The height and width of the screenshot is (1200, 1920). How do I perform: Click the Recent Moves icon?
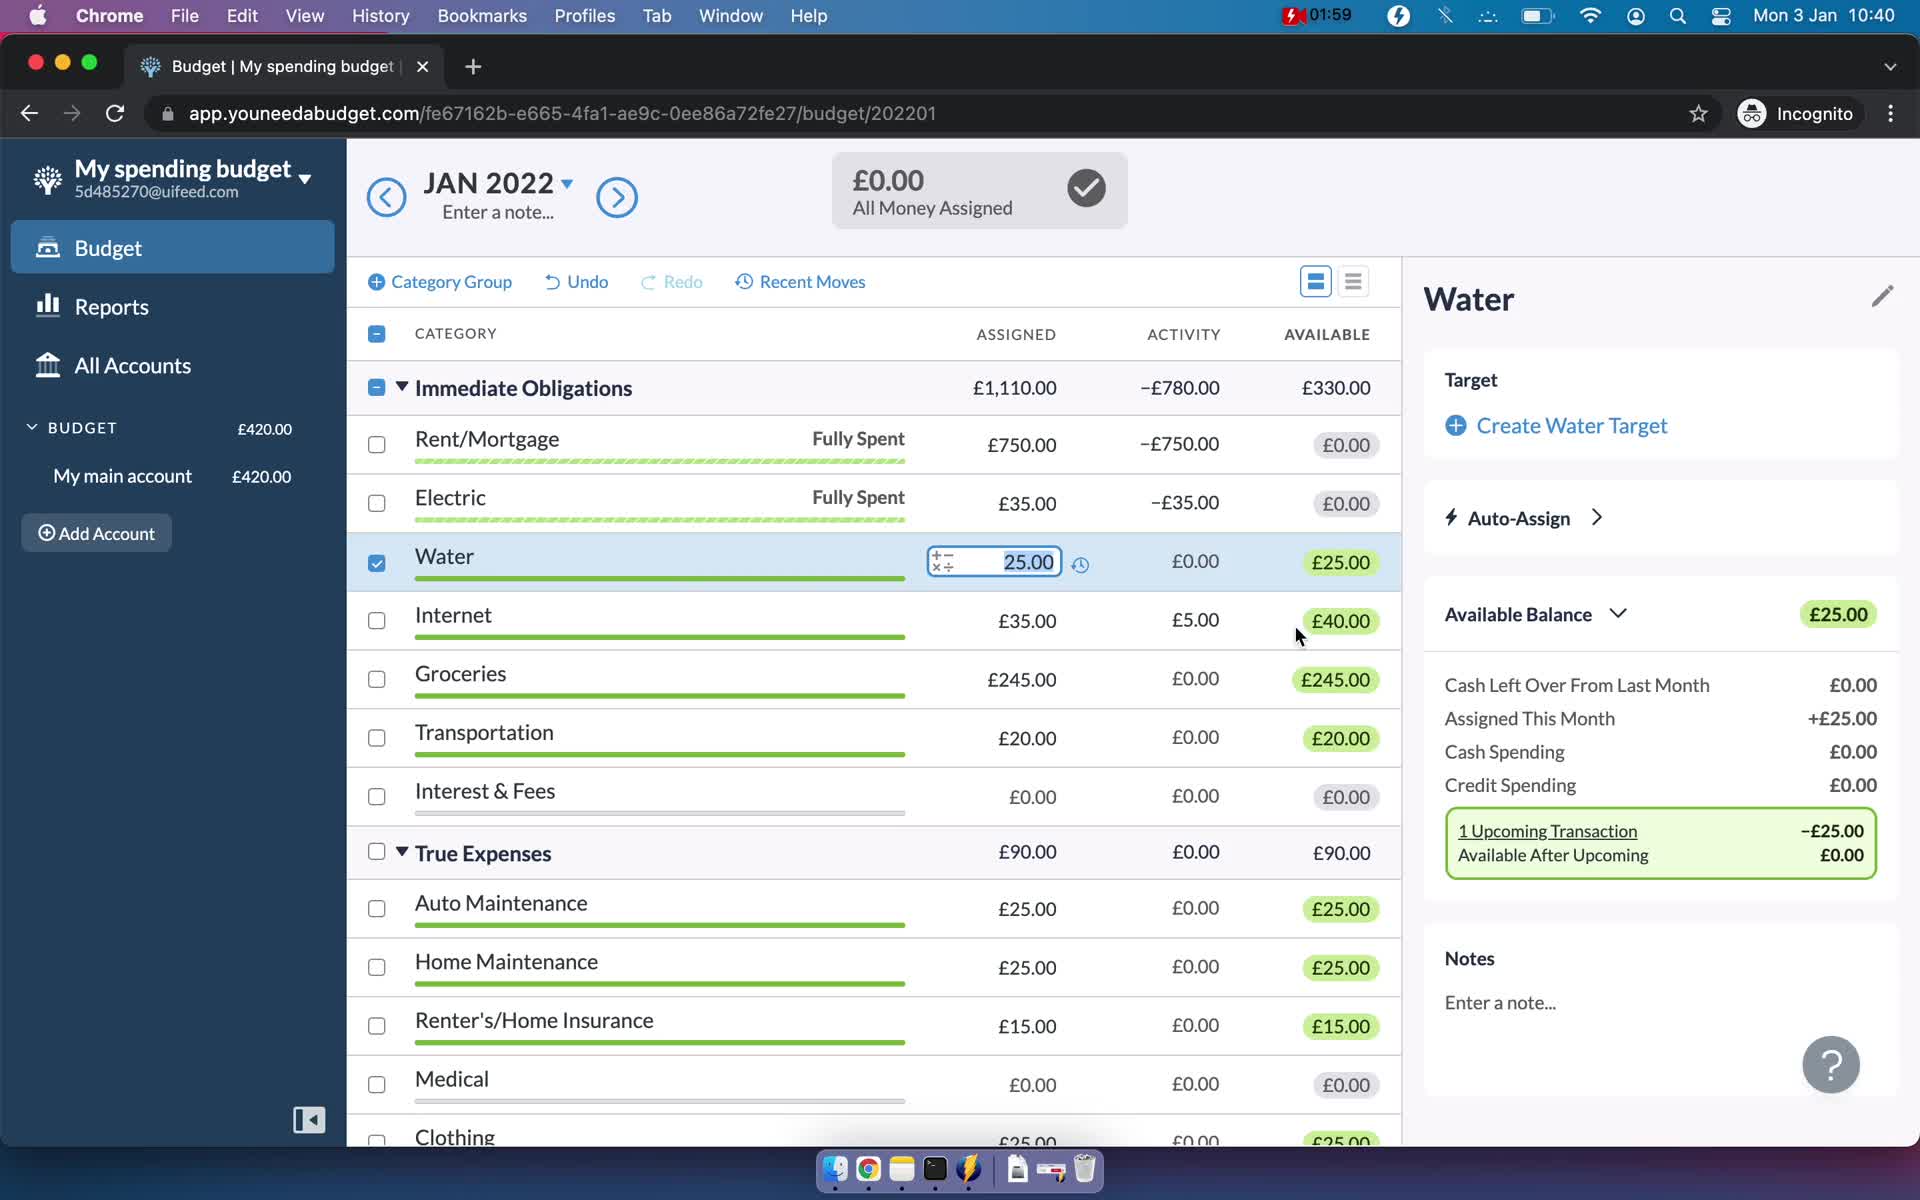point(744,281)
